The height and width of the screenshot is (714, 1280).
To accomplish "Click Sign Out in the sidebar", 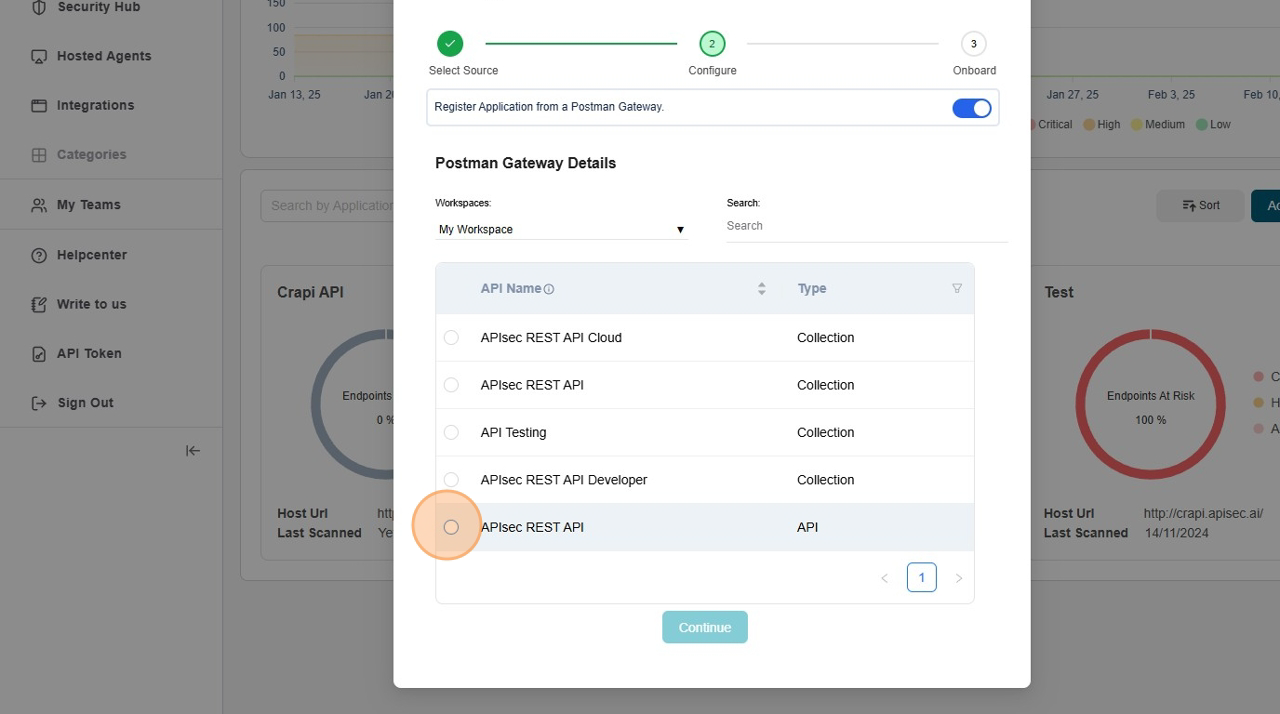I will [x=85, y=403].
